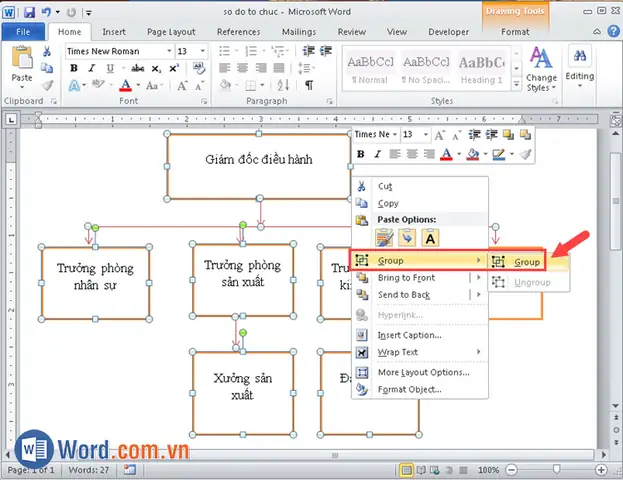Click the Save icon in quick access toolbar
This screenshot has height=480, width=623.
pos(29,12)
